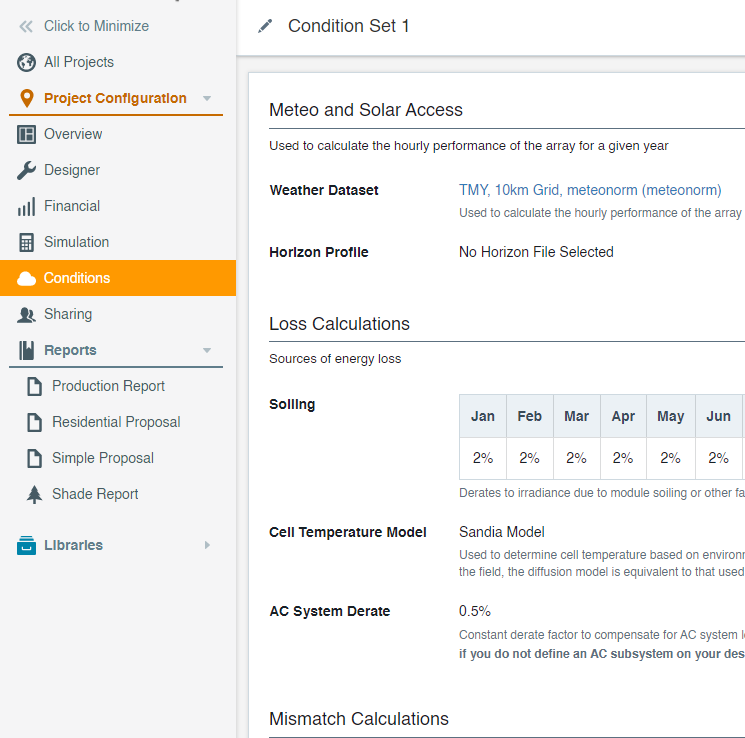745x738 pixels.
Task: Open the TMY meteonorm weather dataset link
Action: [590, 190]
